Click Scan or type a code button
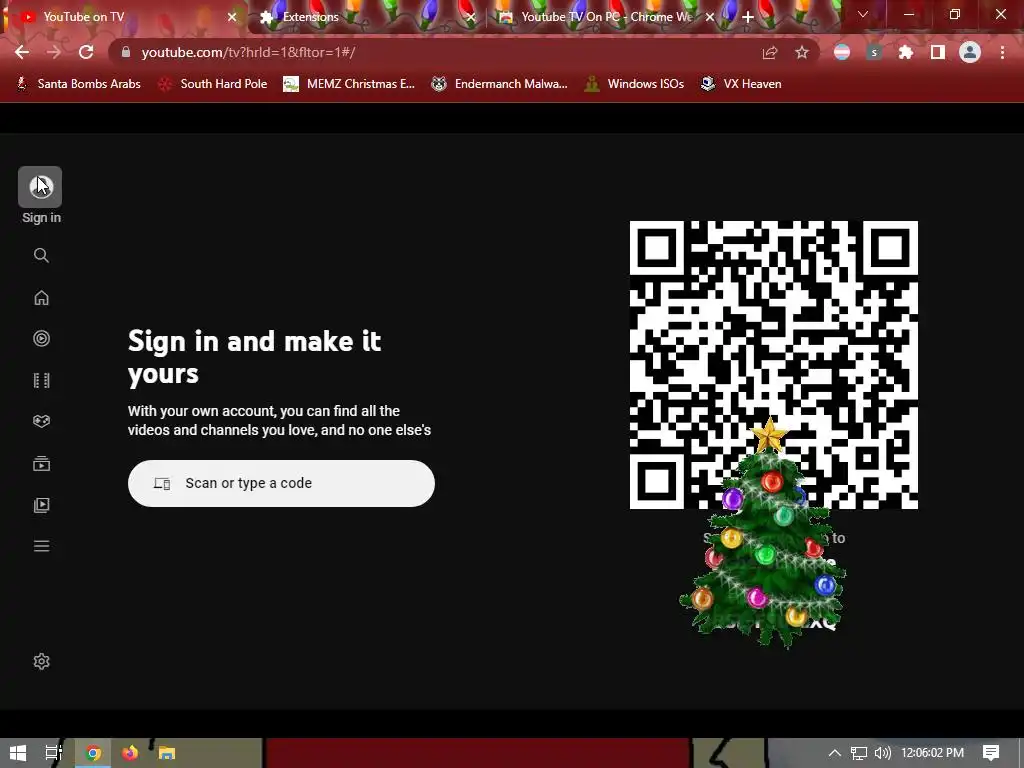Viewport: 1024px width, 768px height. (281, 483)
